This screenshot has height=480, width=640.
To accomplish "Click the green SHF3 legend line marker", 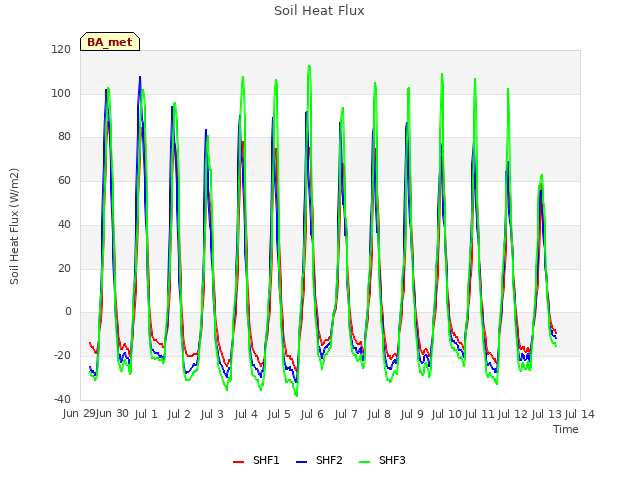I will click(364, 462).
